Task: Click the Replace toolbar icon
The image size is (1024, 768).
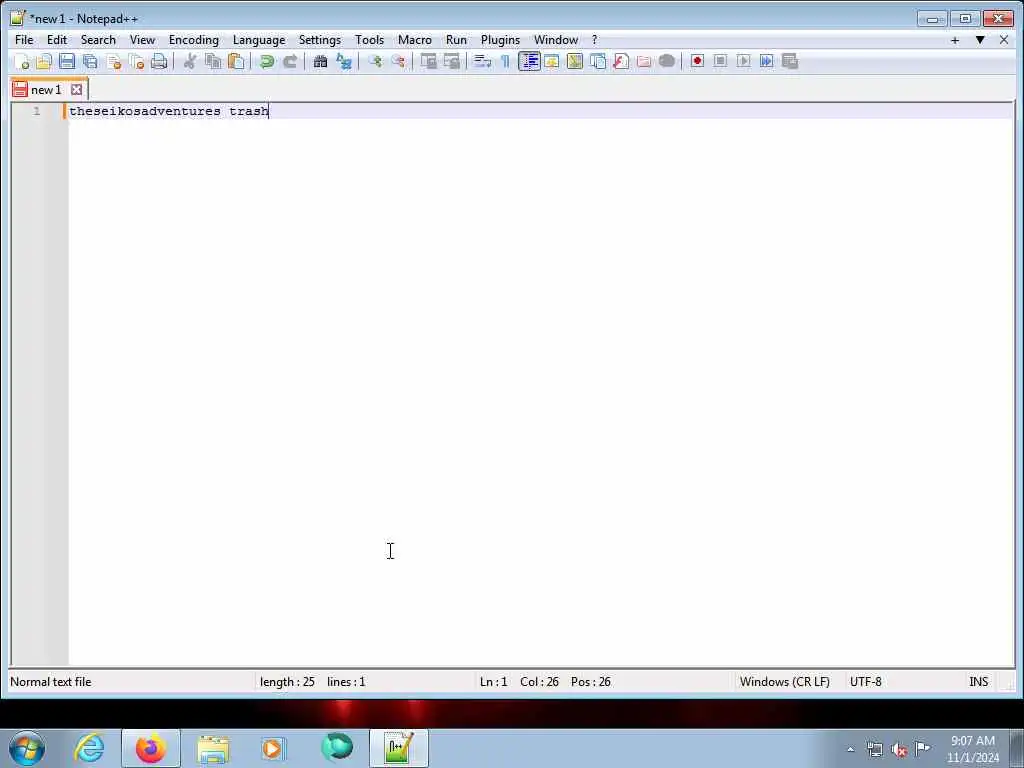Action: [344, 61]
